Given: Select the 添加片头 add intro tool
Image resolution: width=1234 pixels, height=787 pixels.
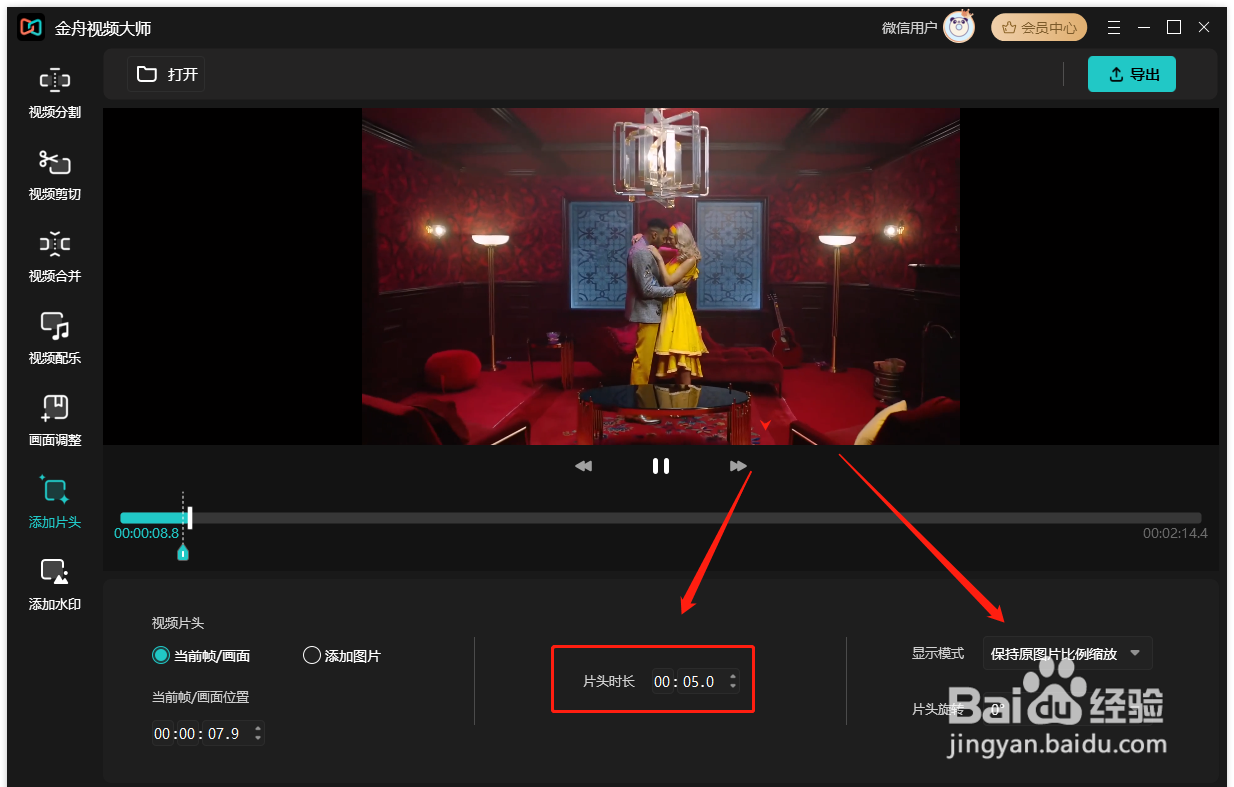Looking at the screenshot, I should point(55,504).
